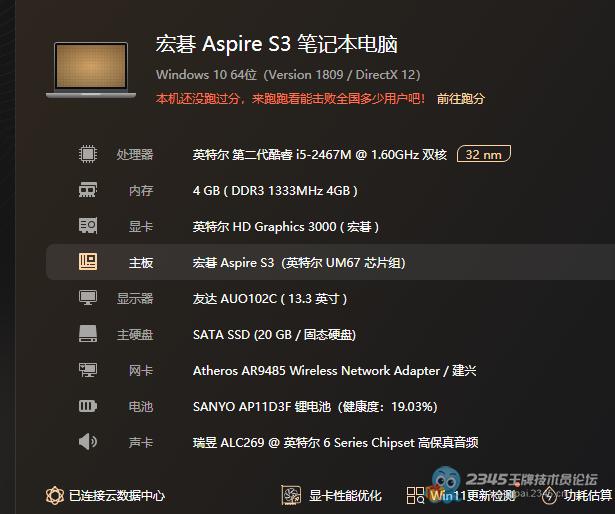Image resolution: width=615 pixels, height=514 pixels.
Task: Click the Aspire S3 UM67 chipset value
Action: [299, 263]
